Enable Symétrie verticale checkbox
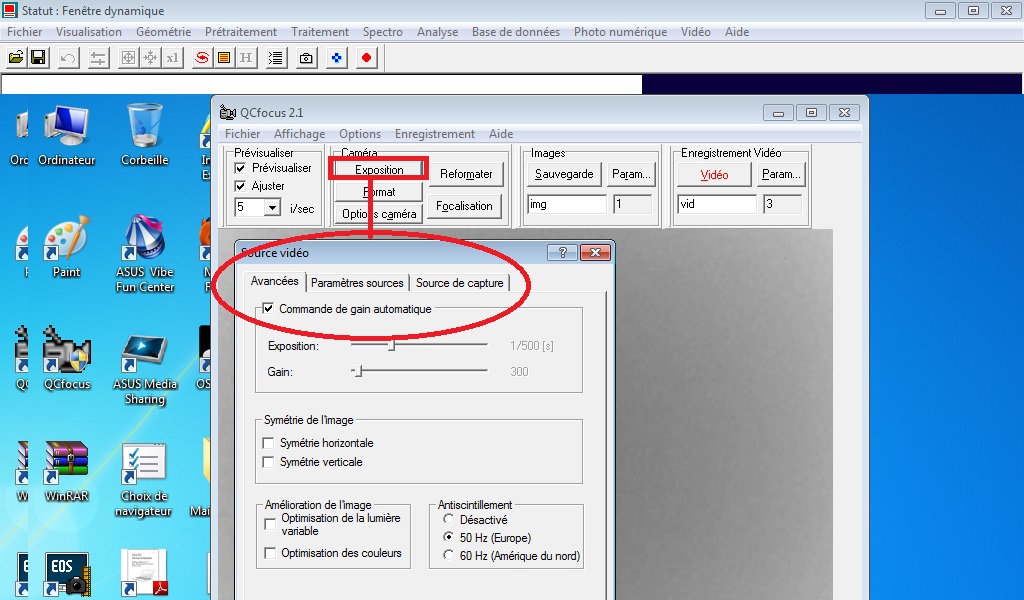 click(268, 462)
